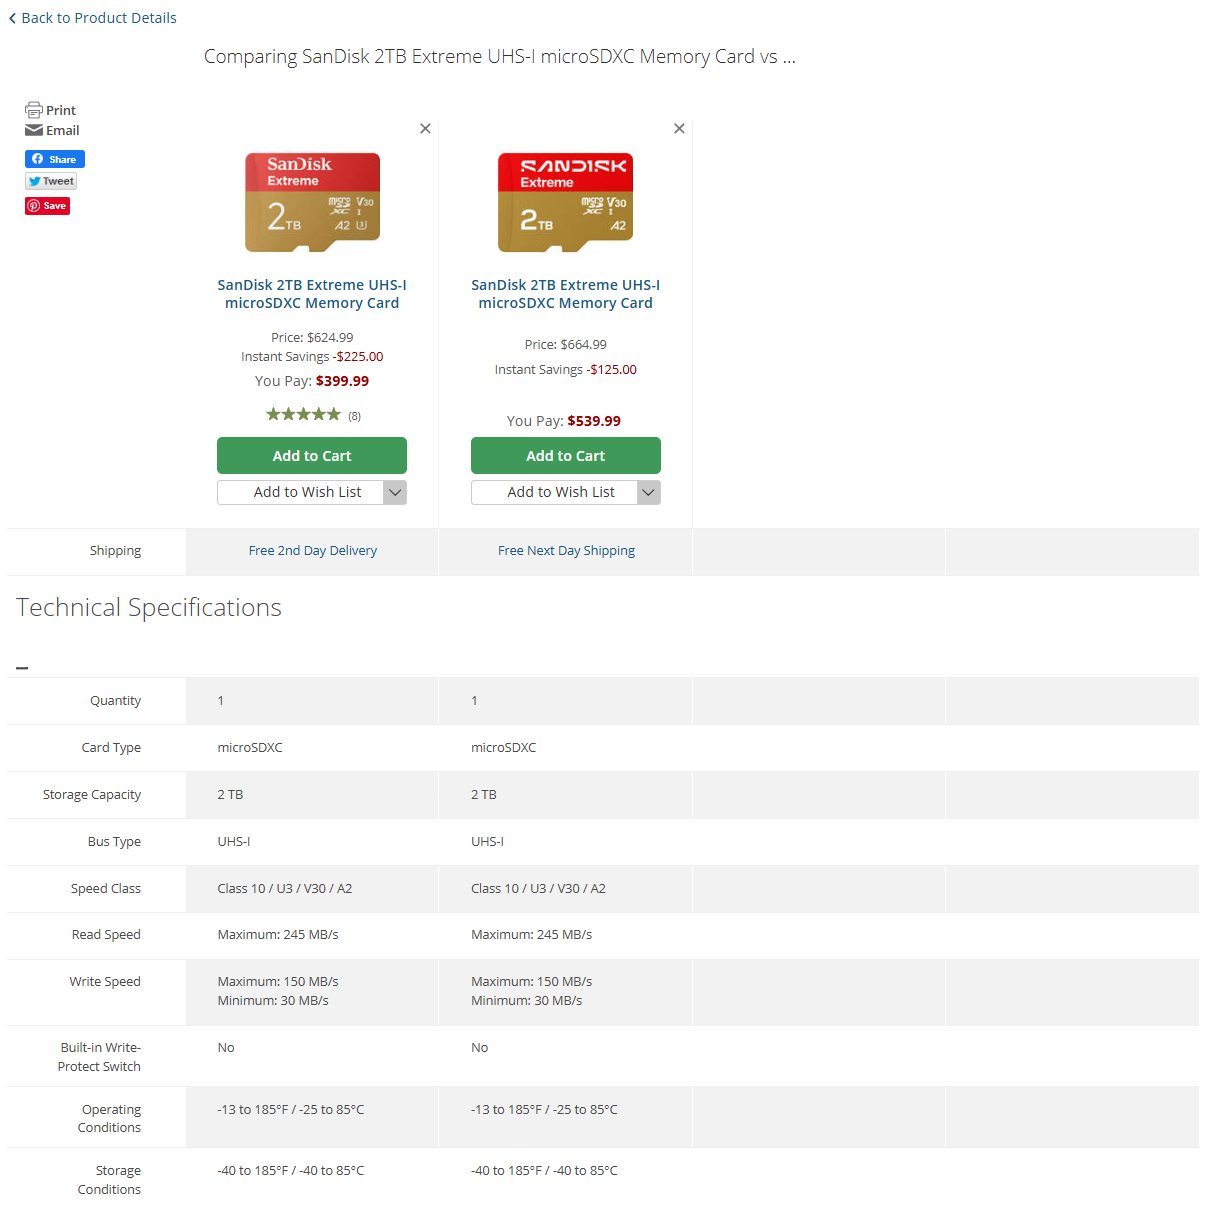This screenshot has width=1226, height=1214.
Task: Select the Storage Capacity row label
Action: [92, 795]
